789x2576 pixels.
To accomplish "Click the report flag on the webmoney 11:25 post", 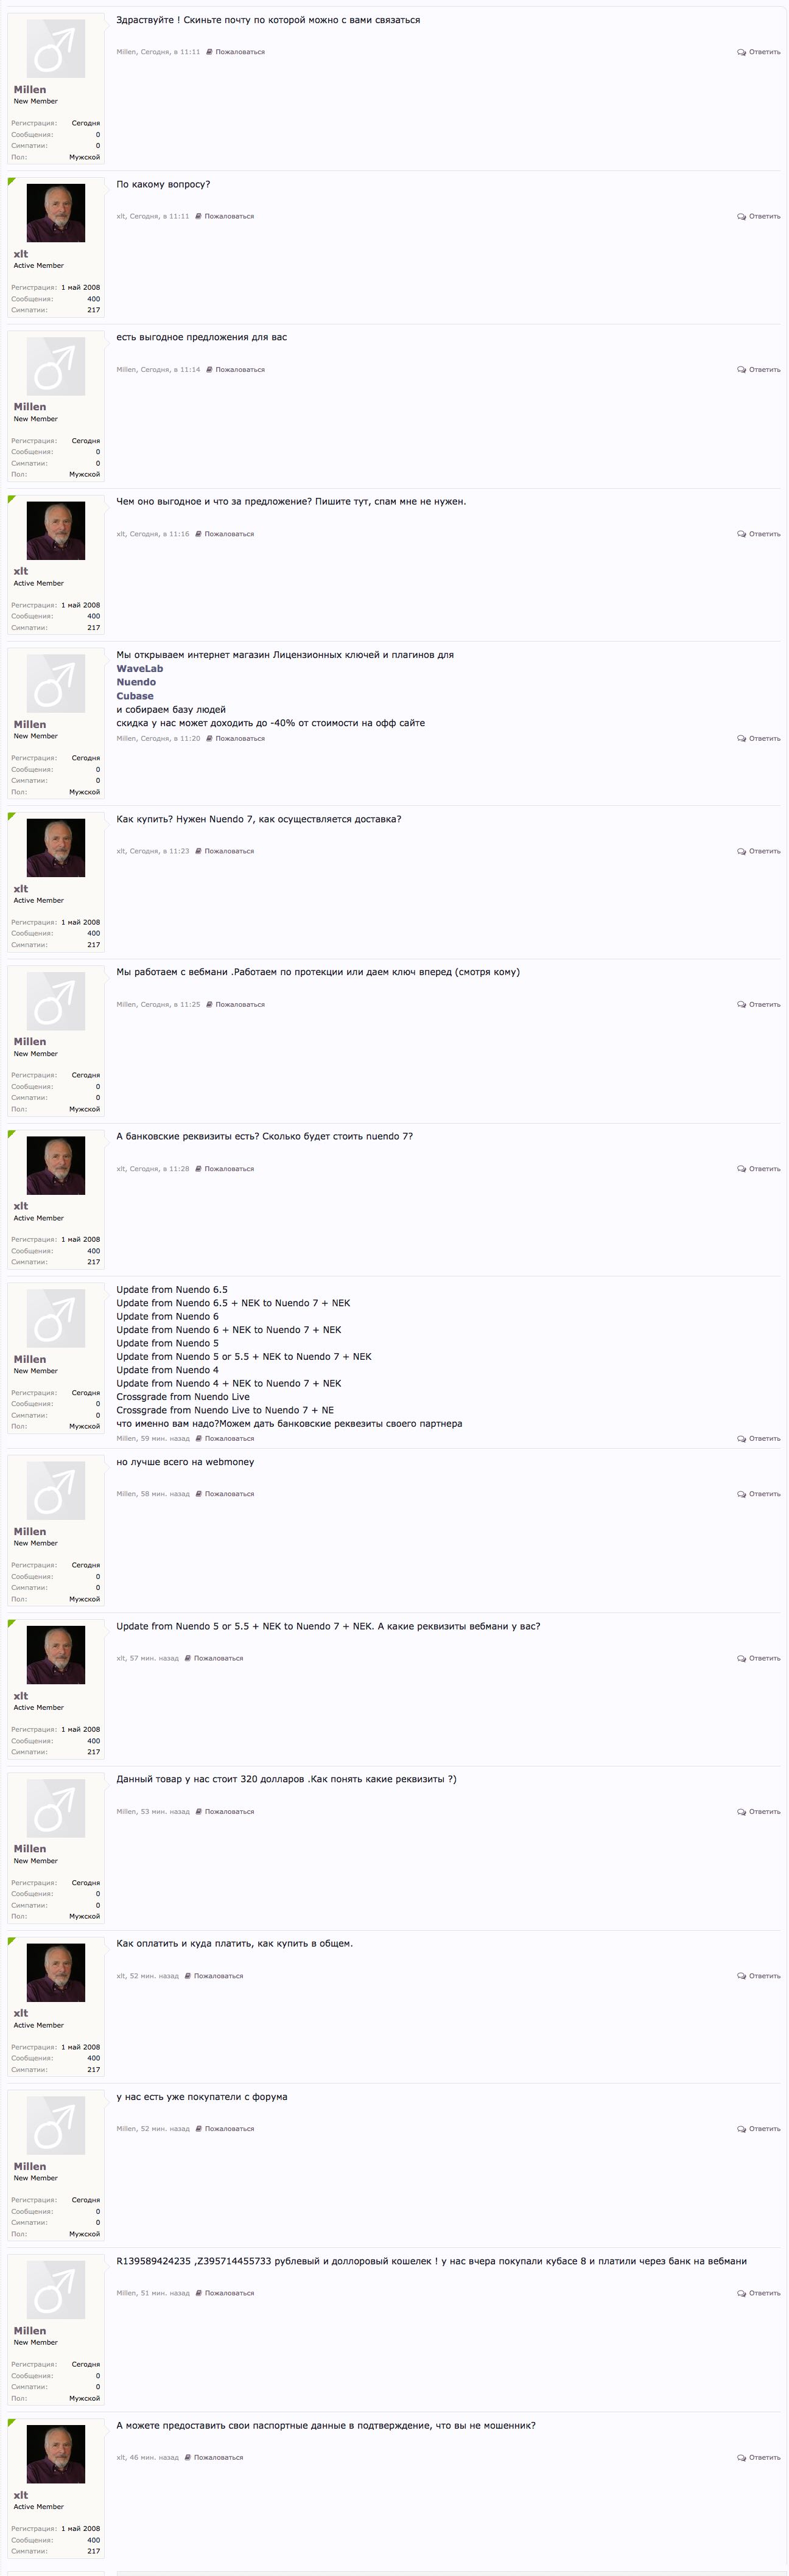I will [x=209, y=1004].
